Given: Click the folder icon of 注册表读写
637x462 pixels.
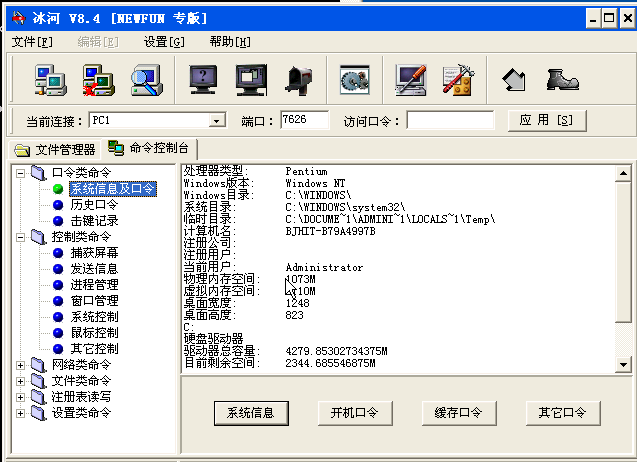Looking at the screenshot, I should [x=39, y=397].
